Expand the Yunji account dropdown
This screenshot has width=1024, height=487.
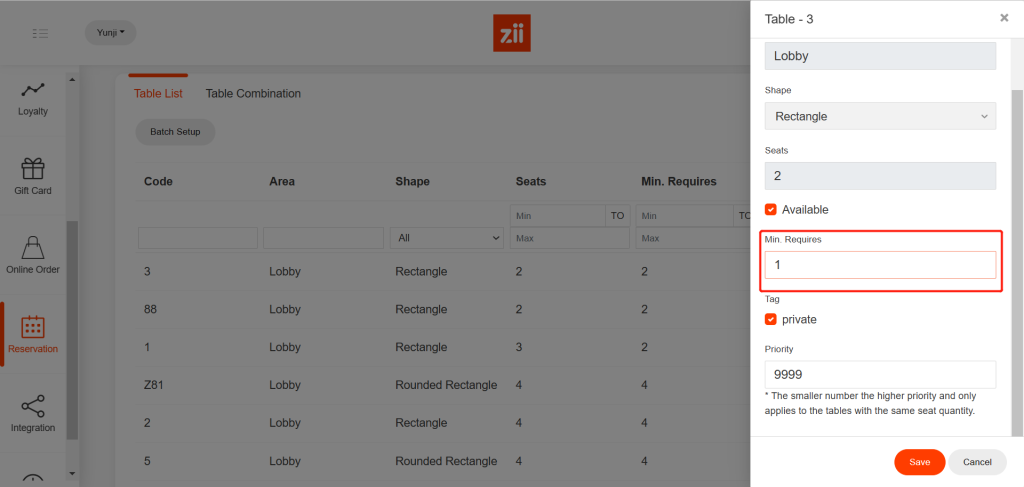110,33
